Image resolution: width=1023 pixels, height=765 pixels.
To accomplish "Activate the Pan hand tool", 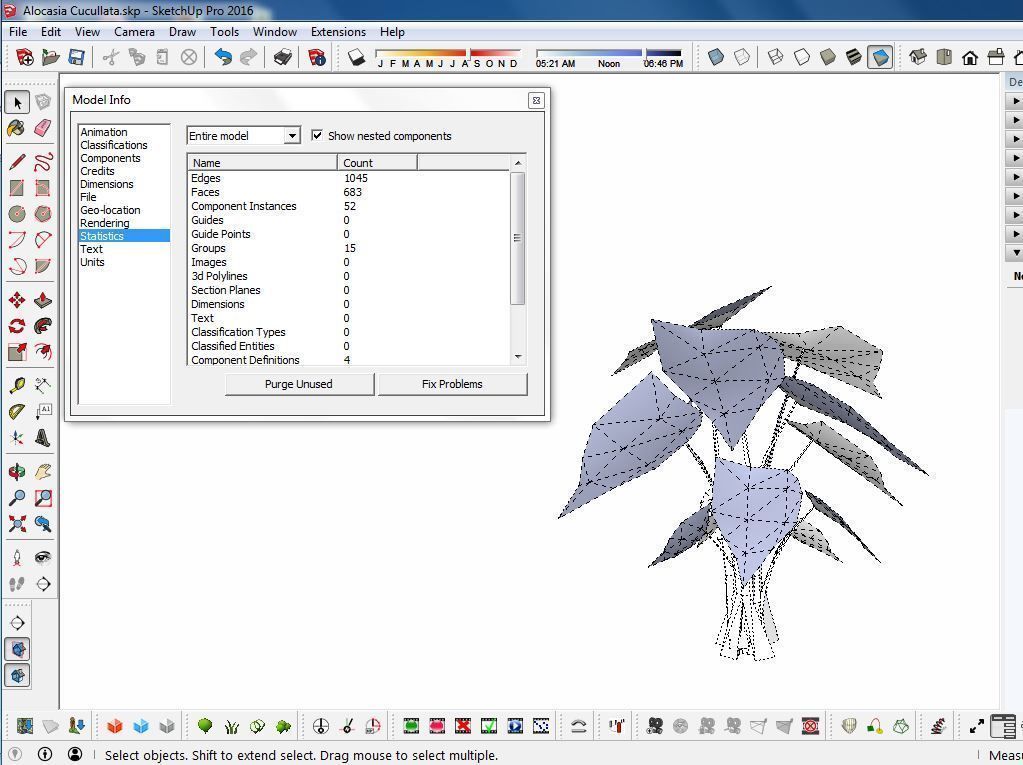I will pyautogui.click(x=43, y=472).
